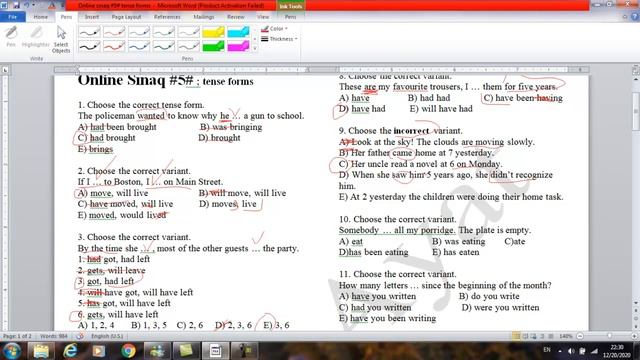This screenshot has width=640, height=360.
Task: Show hidden system tray icons arrow
Action: 560,351
